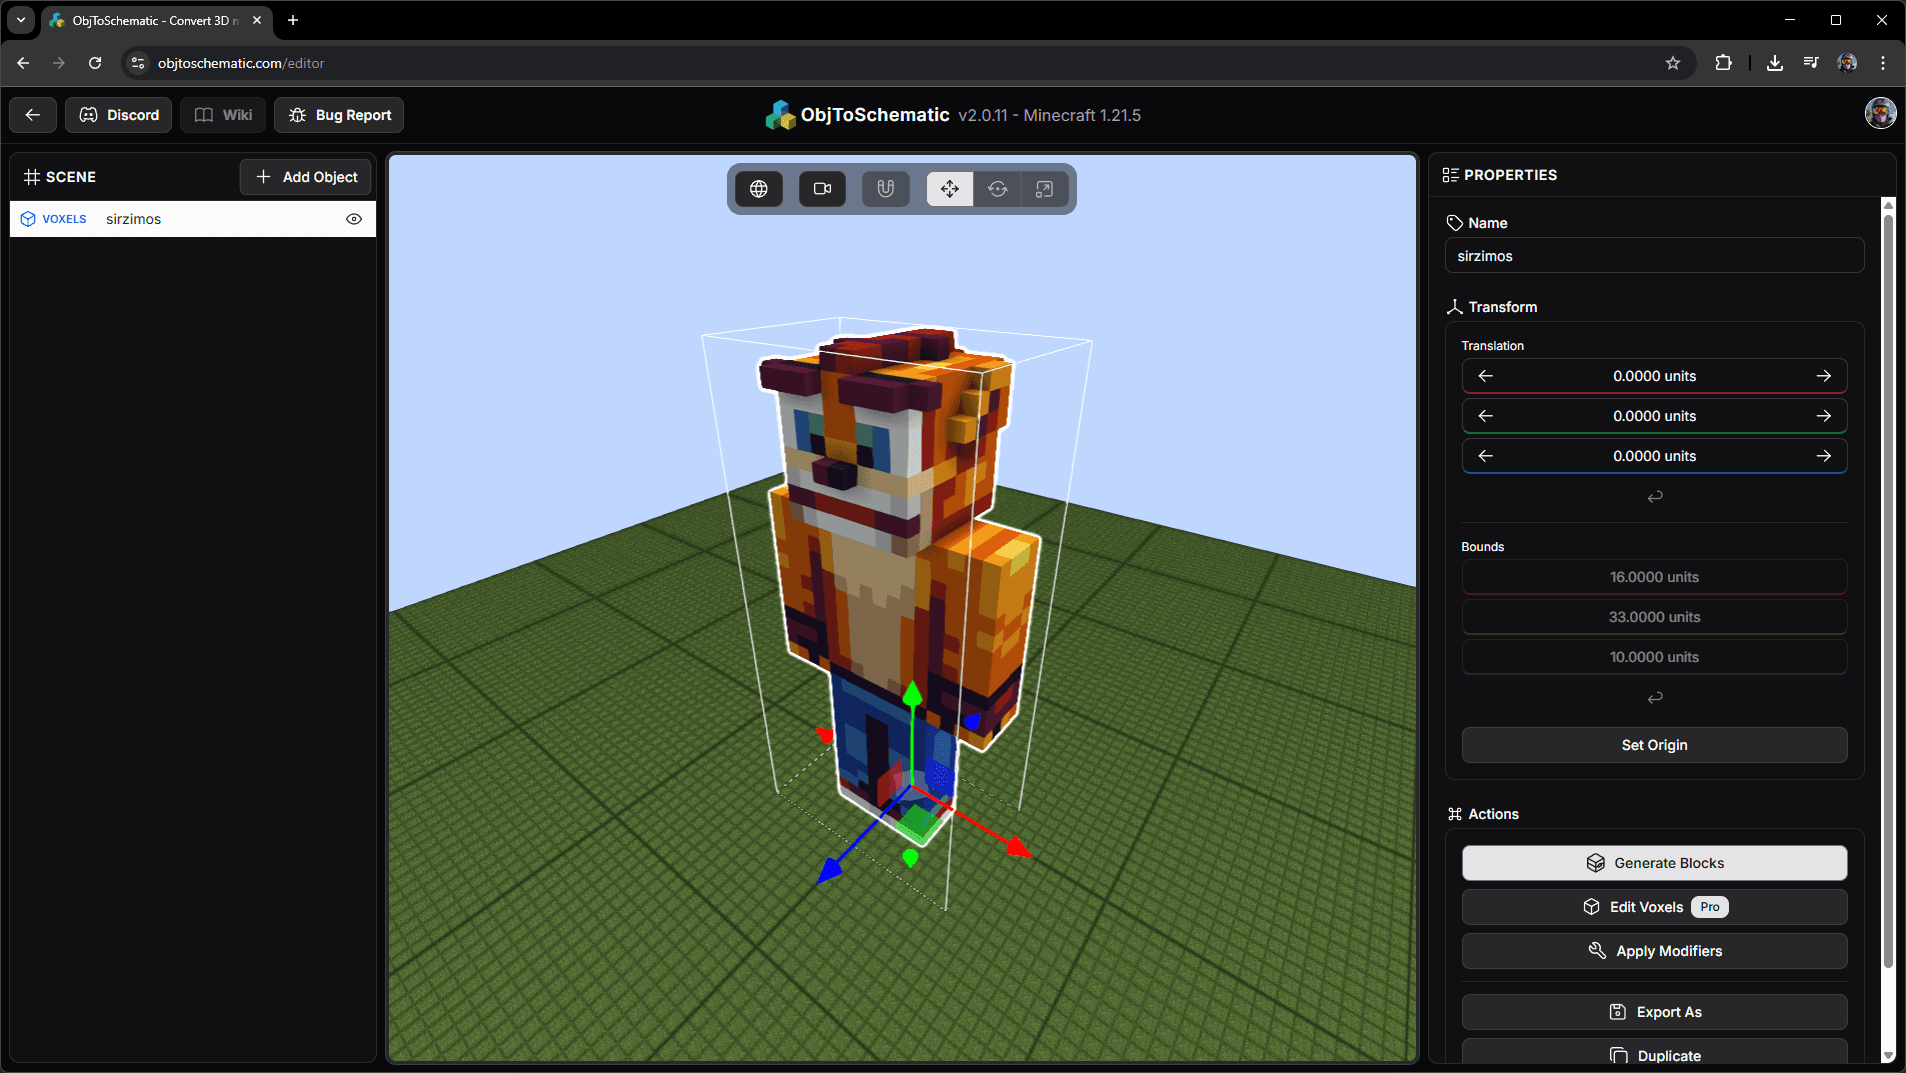Image resolution: width=1906 pixels, height=1073 pixels.
Task: Edit the Name field containing sirzimos
Action: [1654, 256]
